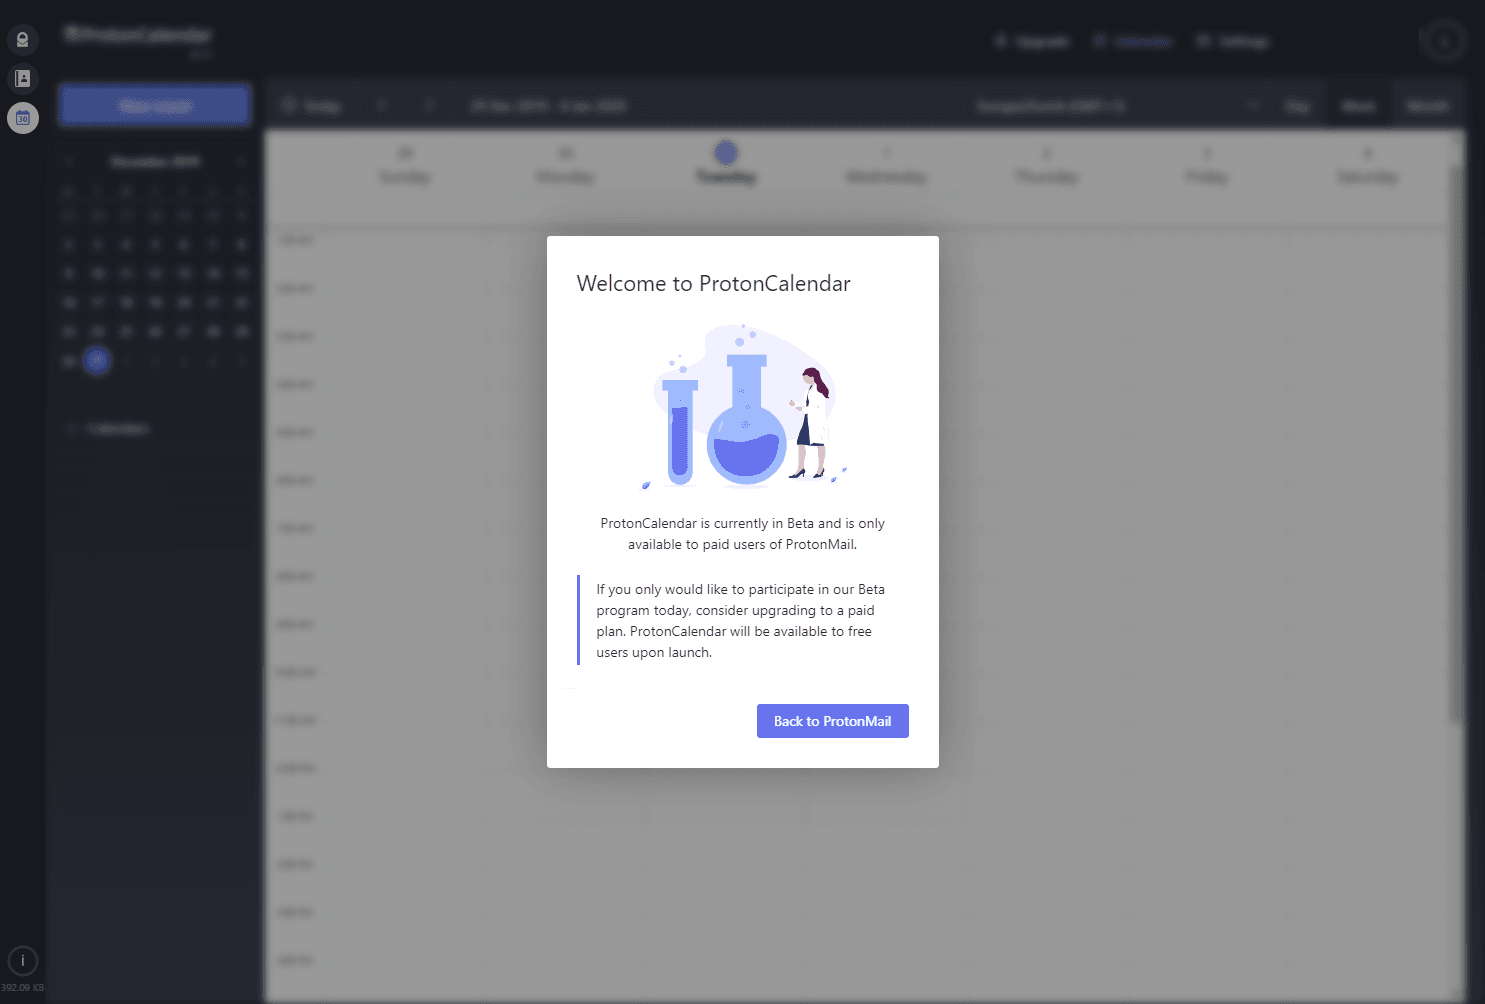The image size is (1485, 1004).
Task: Select the ProtonCalendar sidebar icon
Action: (22, 118)
